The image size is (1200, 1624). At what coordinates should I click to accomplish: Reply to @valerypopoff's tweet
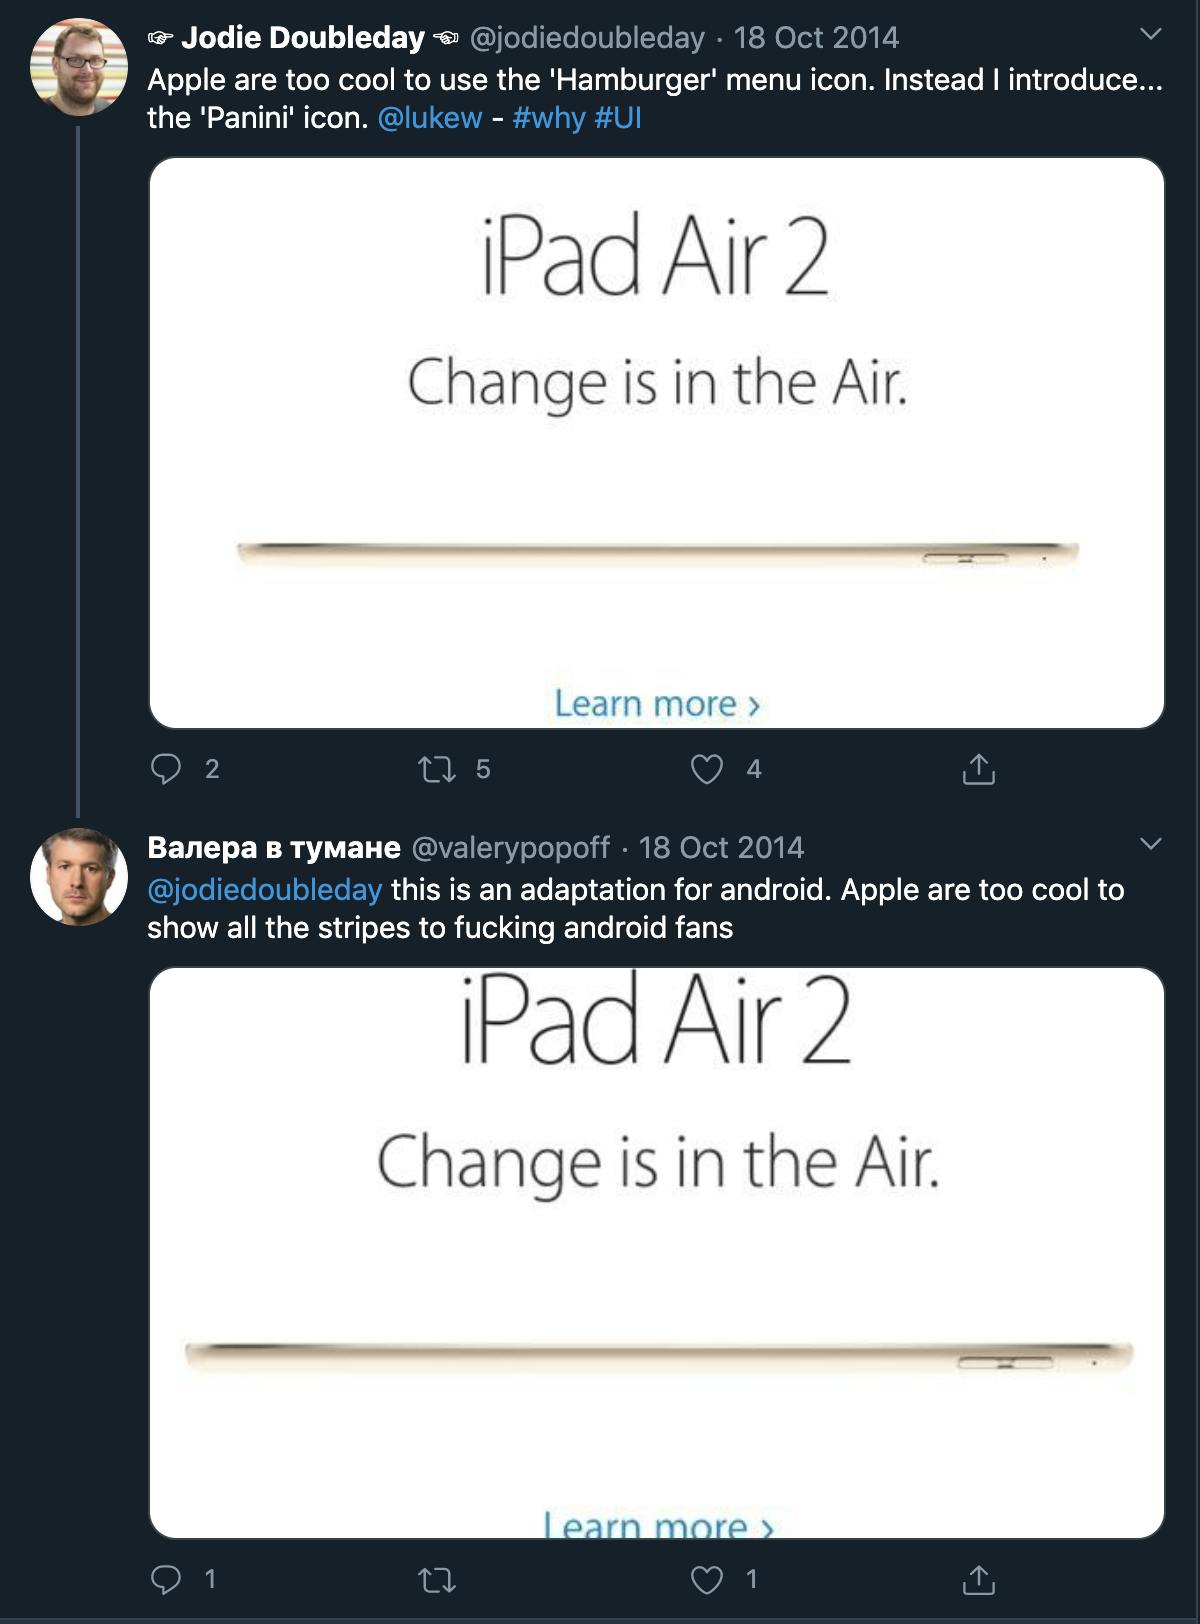(x=168, y=1578)
